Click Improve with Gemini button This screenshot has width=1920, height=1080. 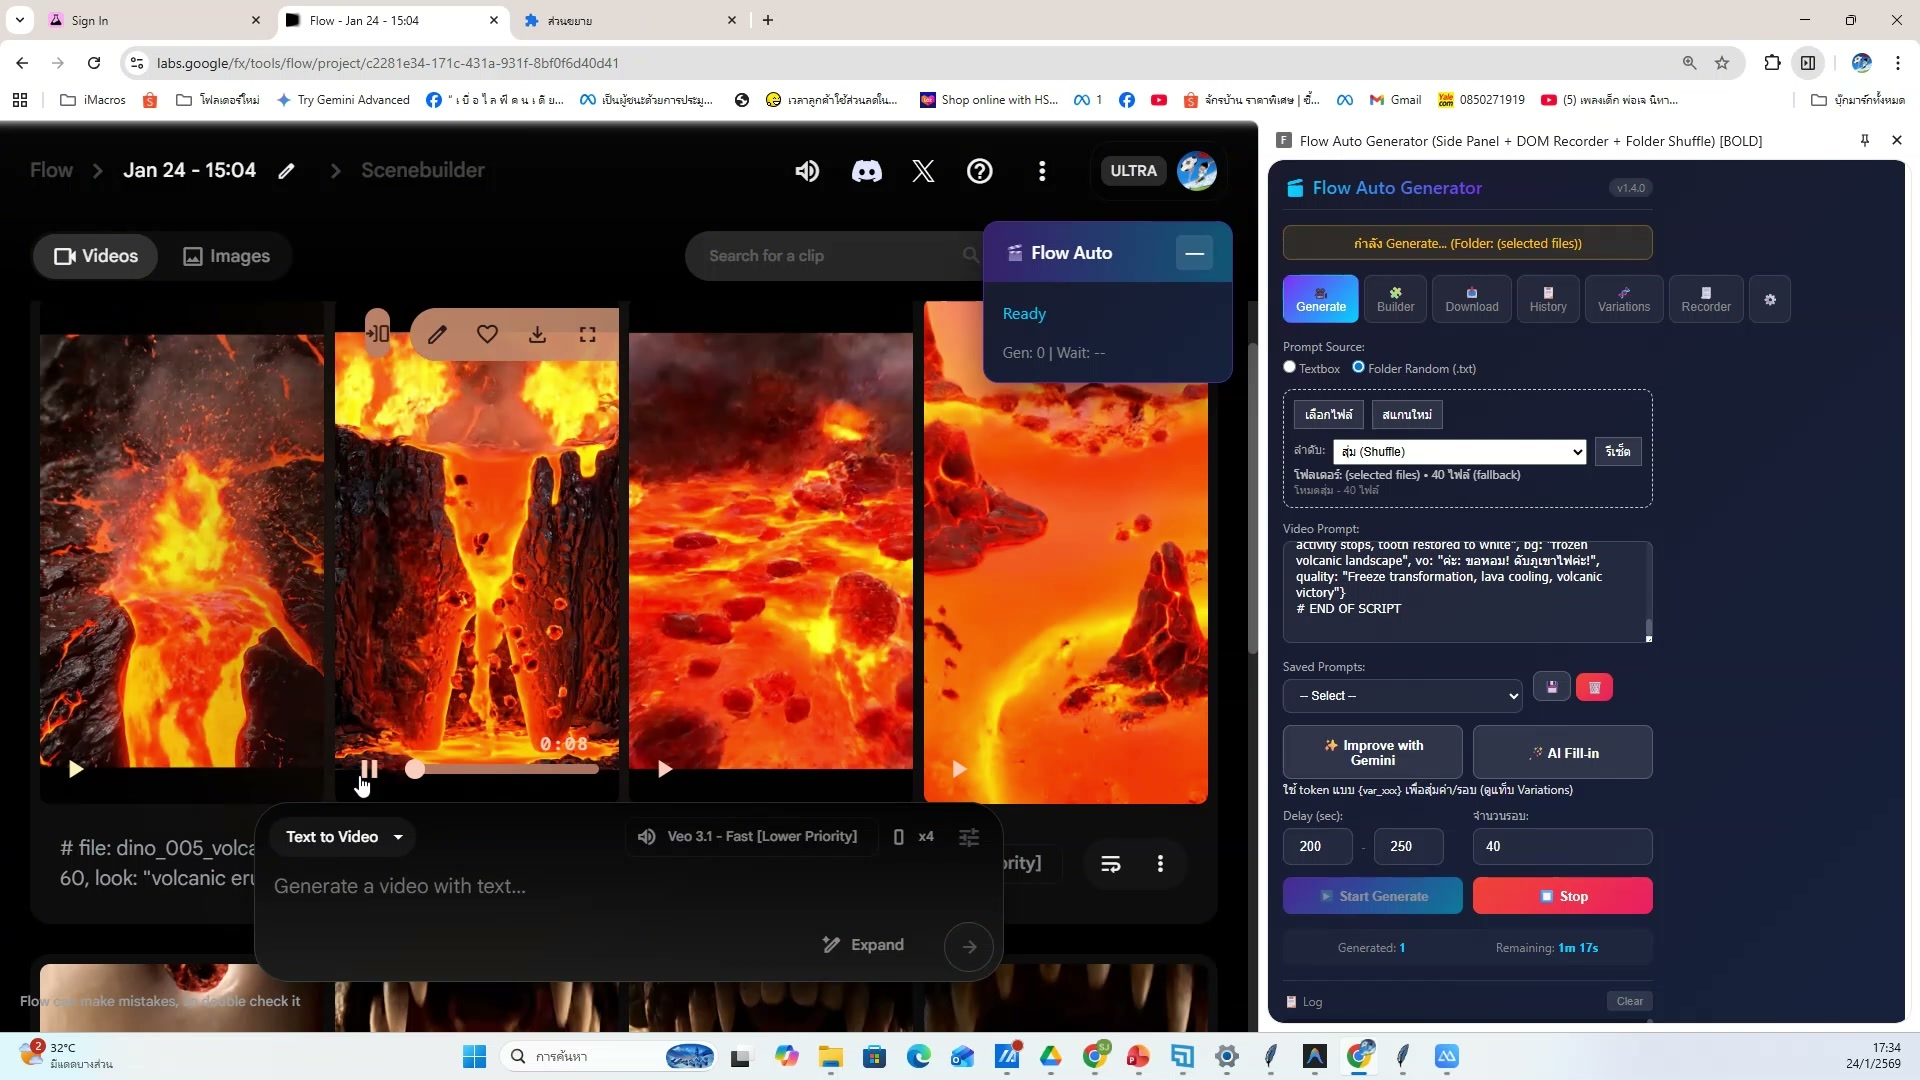1372,752
